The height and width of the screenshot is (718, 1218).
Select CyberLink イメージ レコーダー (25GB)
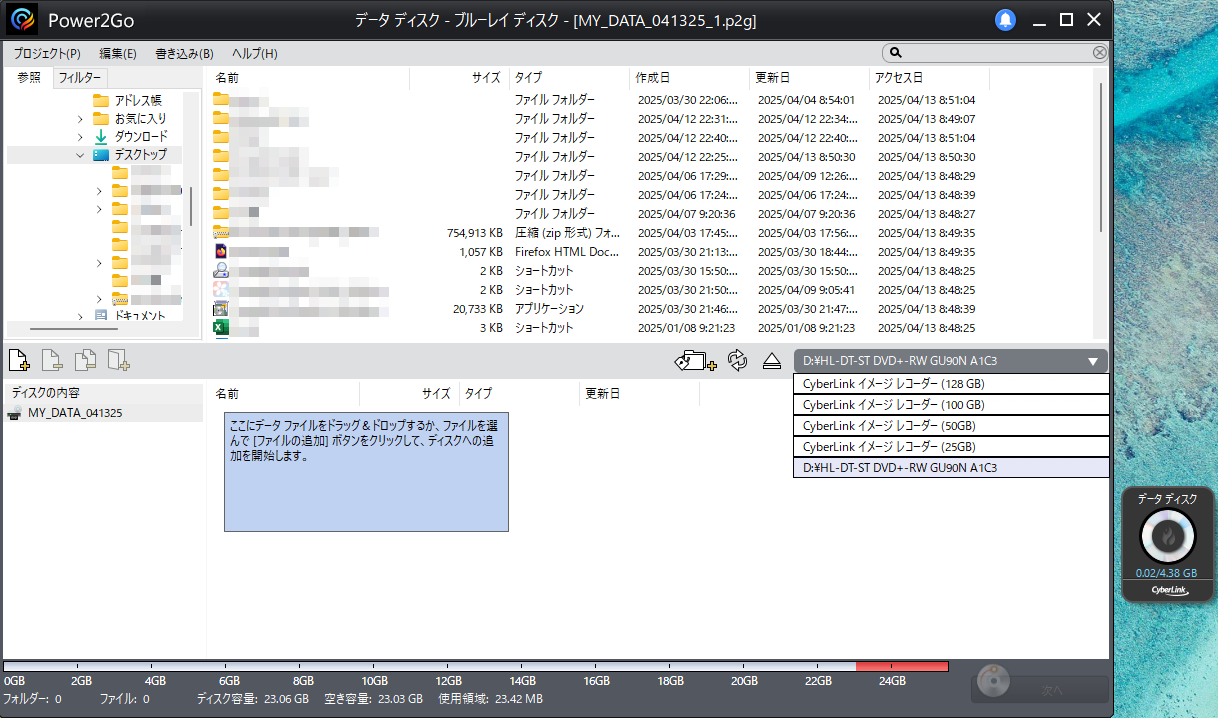pos(951,447)
